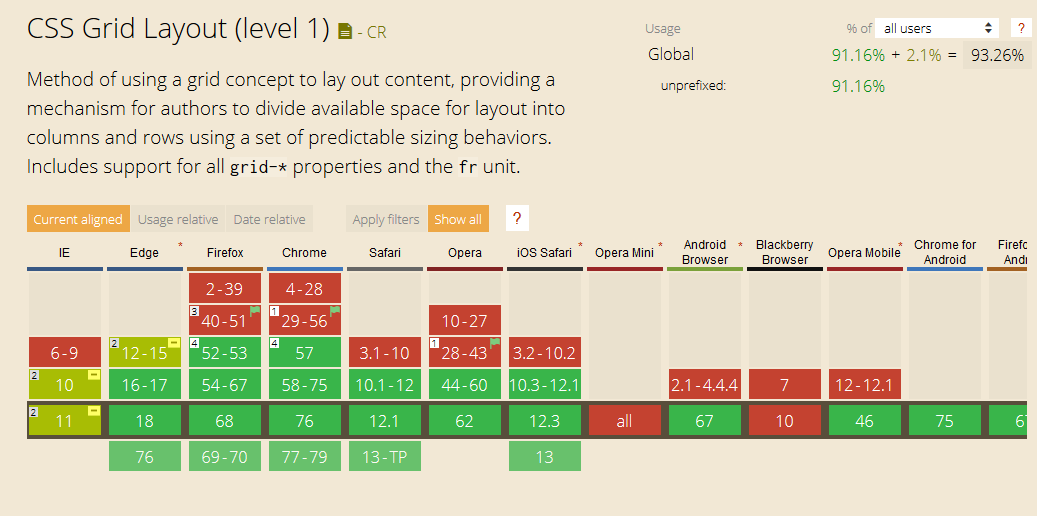1037x516 pixels.
Task: Select the Firefox browser column header
Action: [225, 253]
